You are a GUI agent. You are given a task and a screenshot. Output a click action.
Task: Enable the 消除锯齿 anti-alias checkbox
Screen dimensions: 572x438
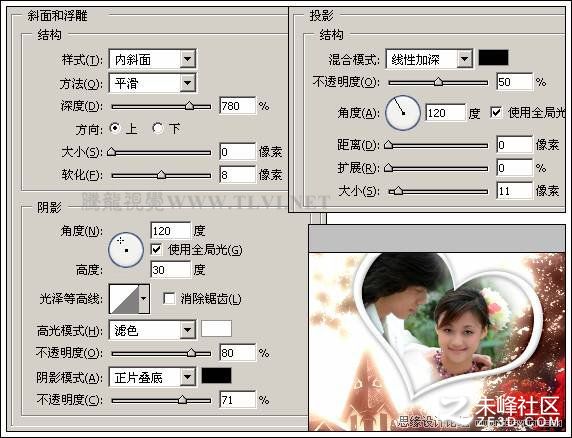169,299
